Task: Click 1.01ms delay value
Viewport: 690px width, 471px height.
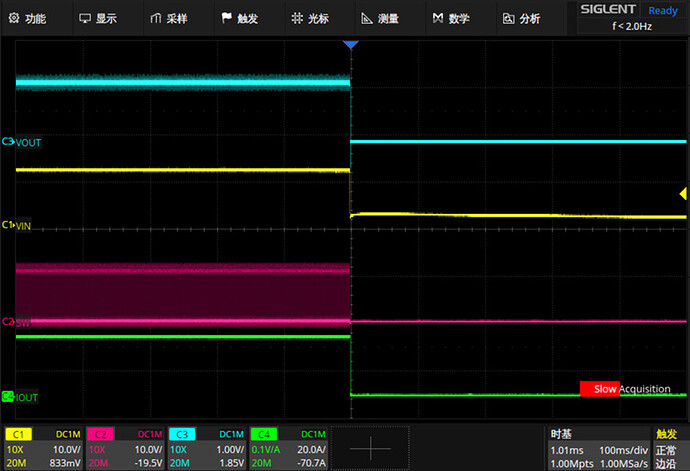Action: pos(566,450)
